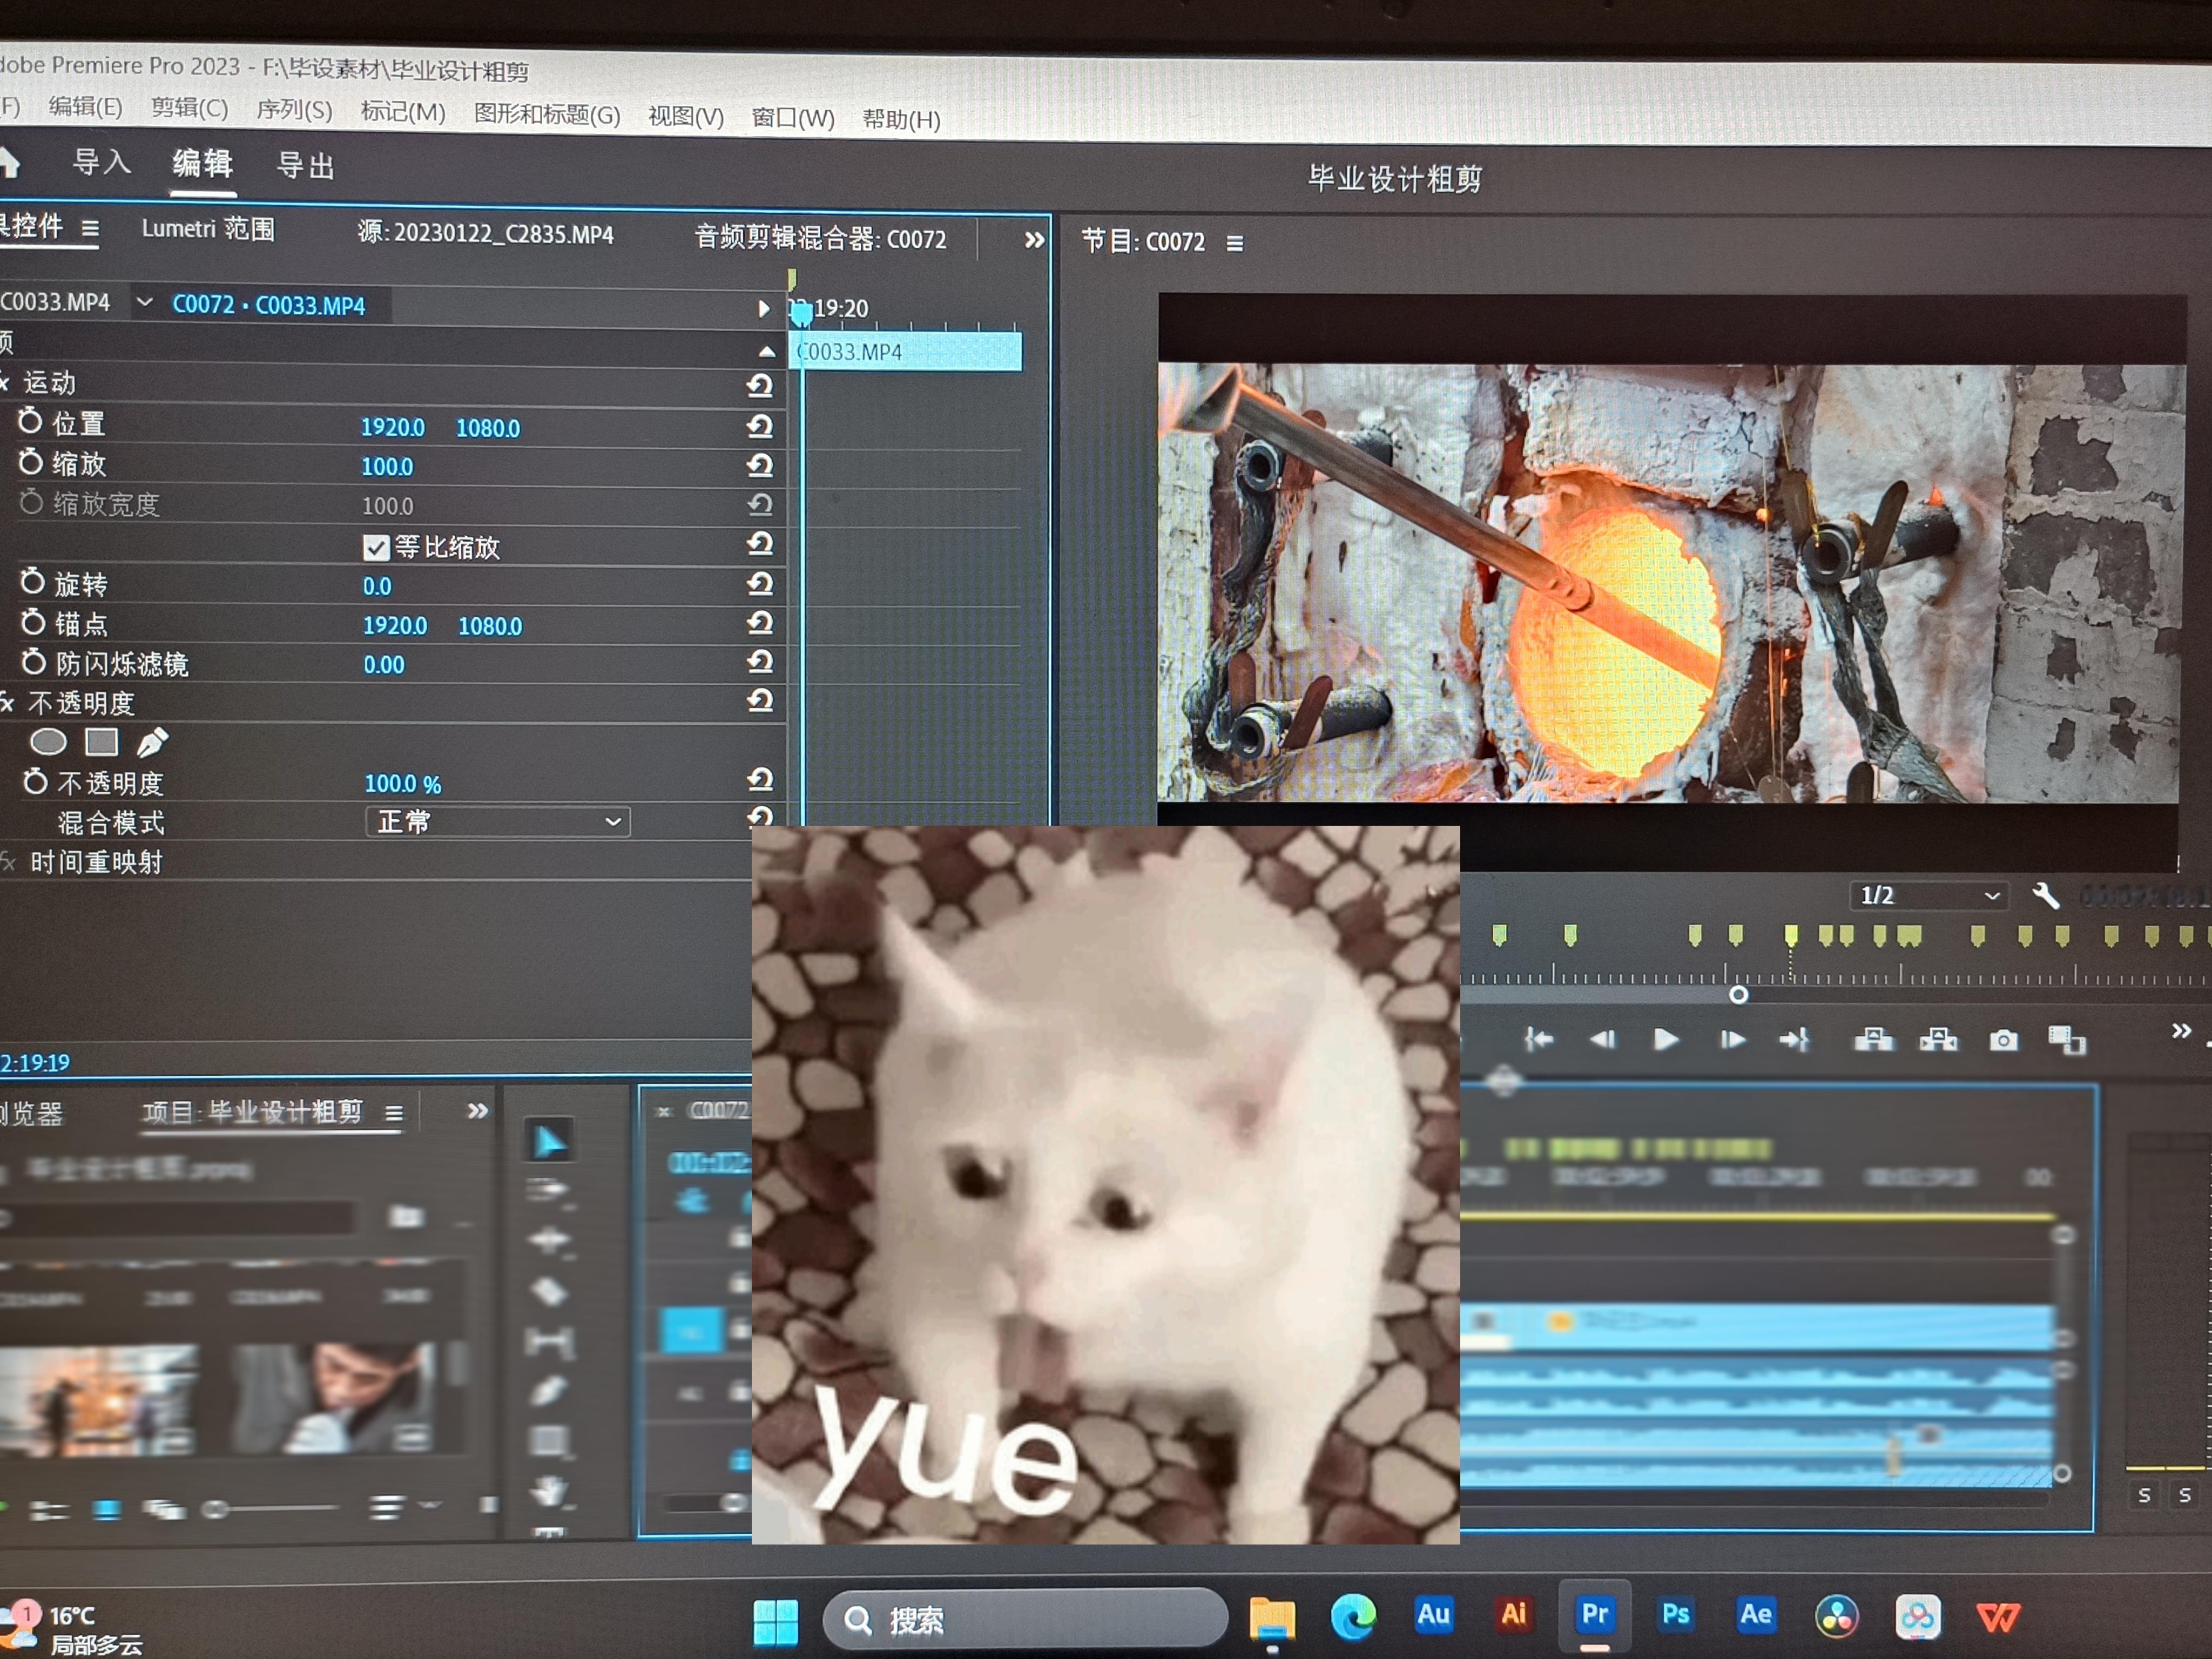Open After Effects from the taskbar
2212x1659 pixels.
click(x=1756, y=1615)
